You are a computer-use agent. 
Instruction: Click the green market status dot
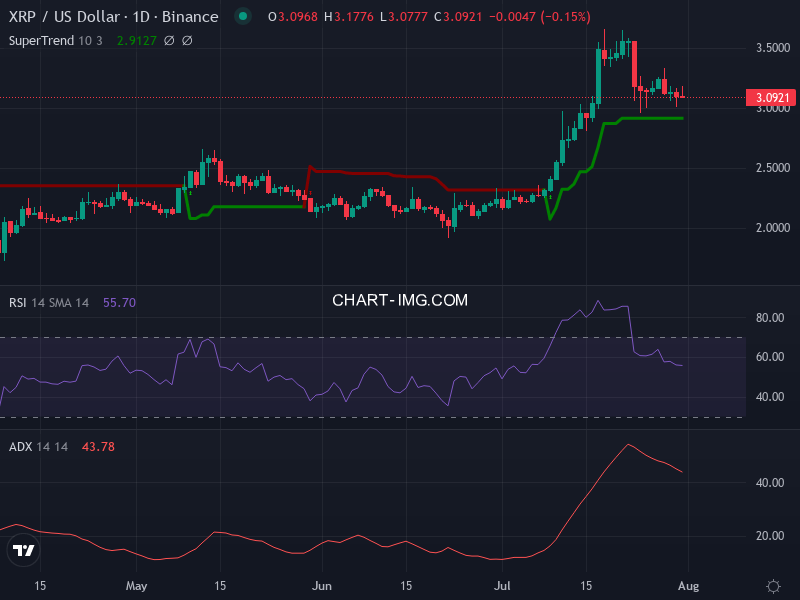243,16
